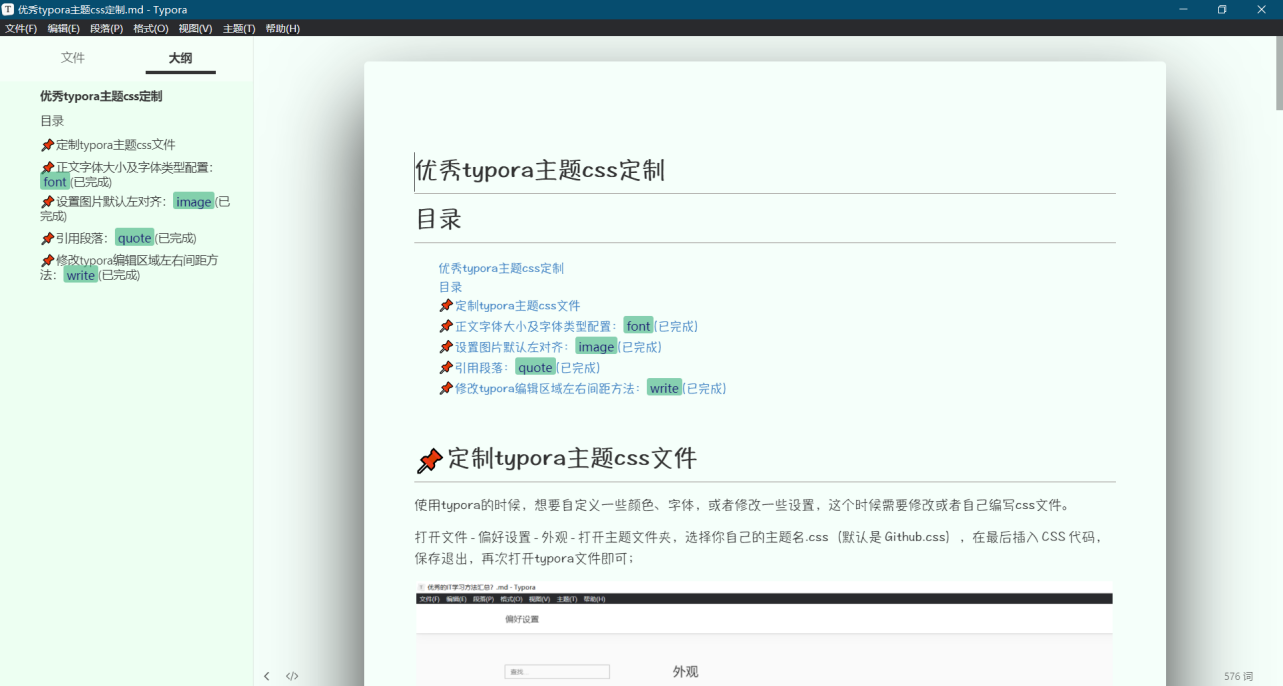Select outline item 目录
This screenshot has width=1283, height=686.
(x=52, y=120)
